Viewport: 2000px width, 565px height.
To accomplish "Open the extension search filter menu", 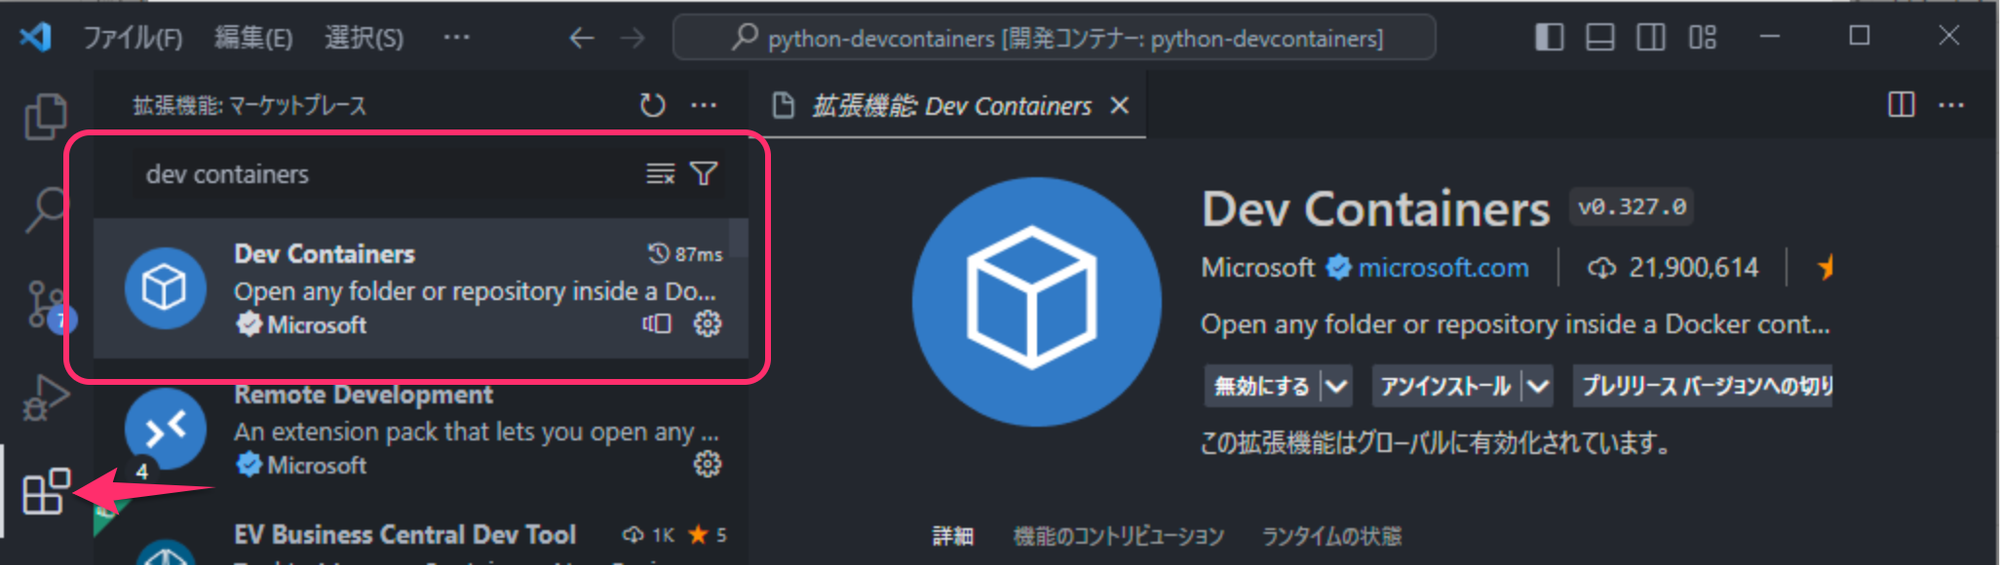I will pyautogui.click(x=704, y=174).
